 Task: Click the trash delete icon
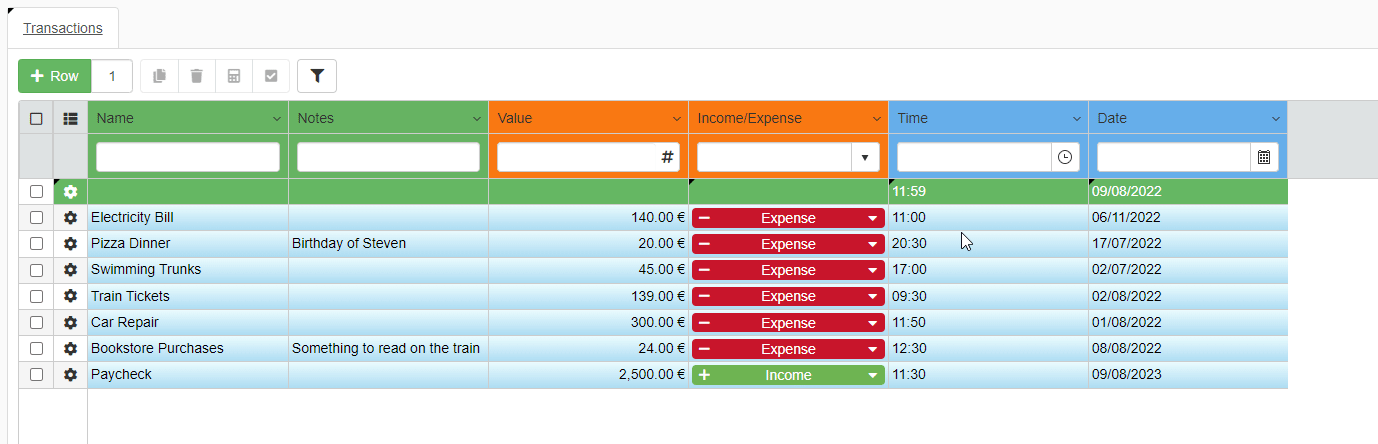[x=197, y=76]
